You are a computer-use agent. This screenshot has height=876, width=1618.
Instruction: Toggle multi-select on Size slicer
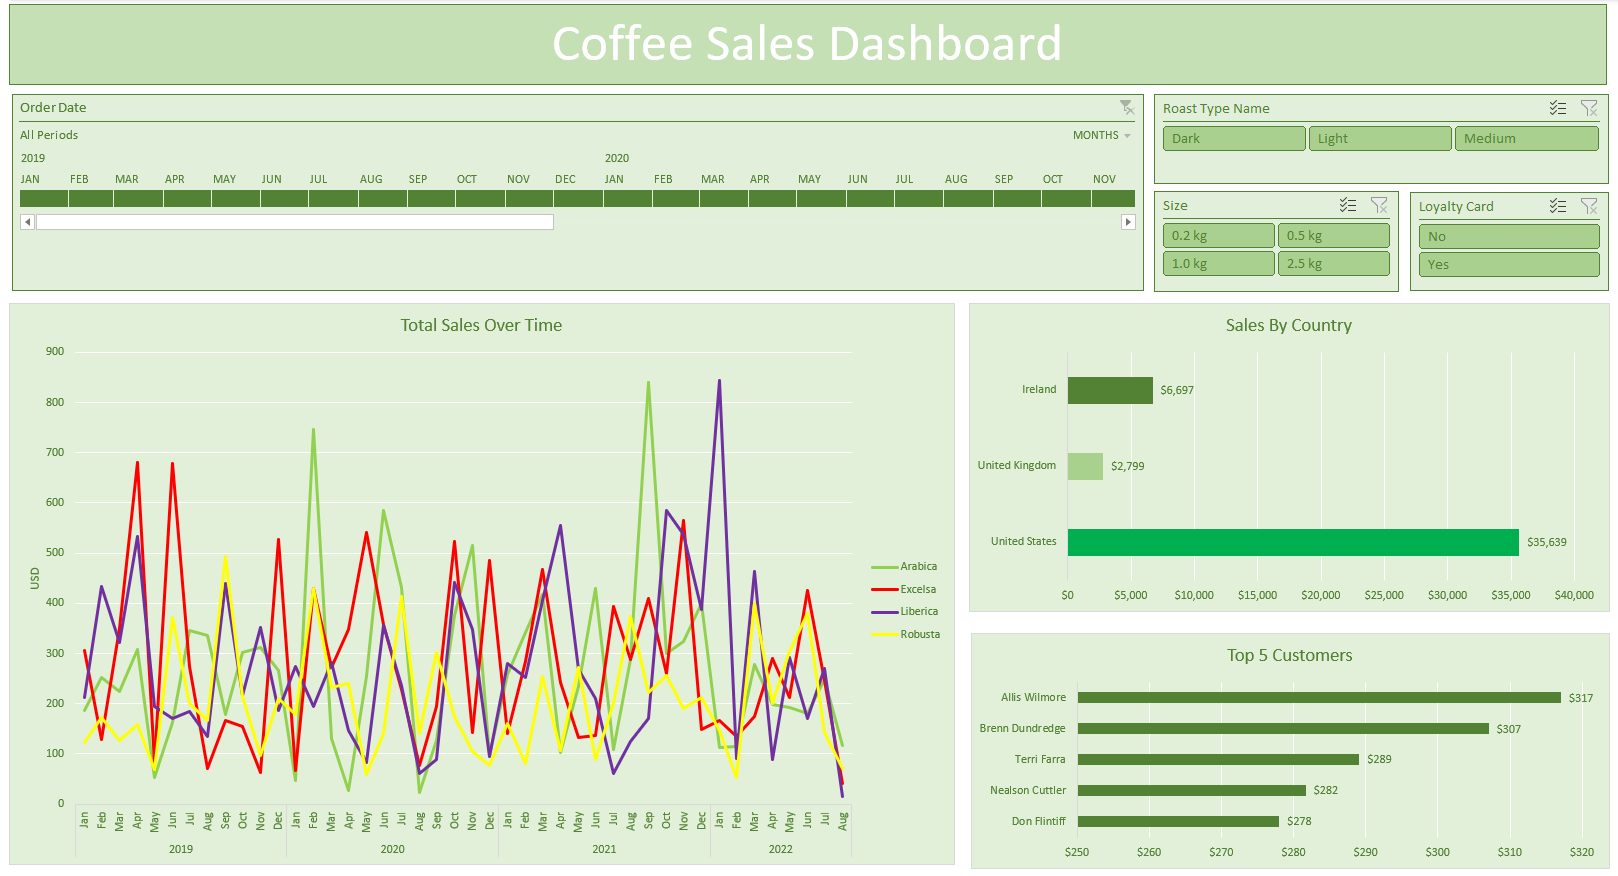1348,205
